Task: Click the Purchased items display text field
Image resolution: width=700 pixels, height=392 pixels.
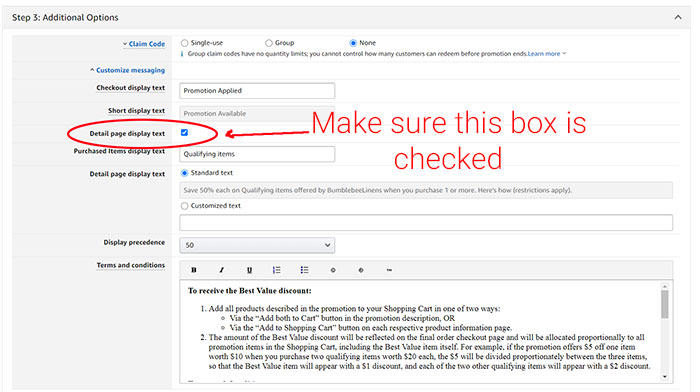Action: click(257, 154)
